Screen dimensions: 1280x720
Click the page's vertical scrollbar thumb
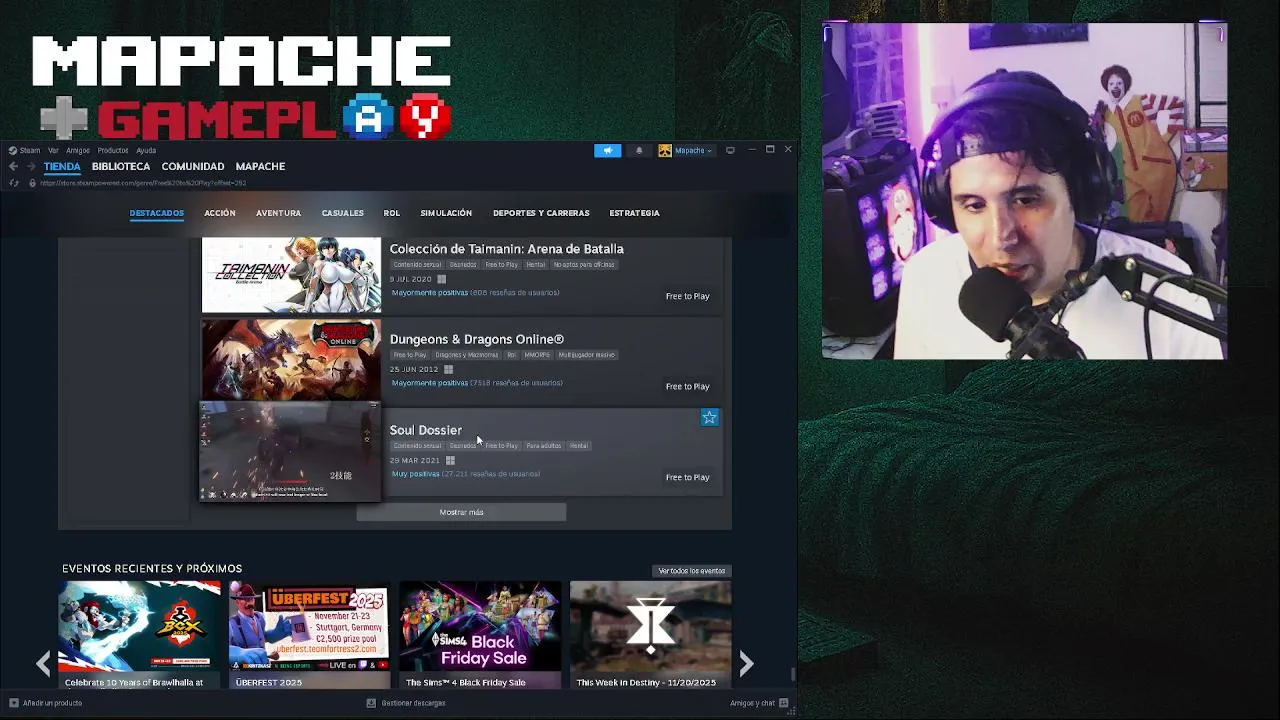(794, 675)
